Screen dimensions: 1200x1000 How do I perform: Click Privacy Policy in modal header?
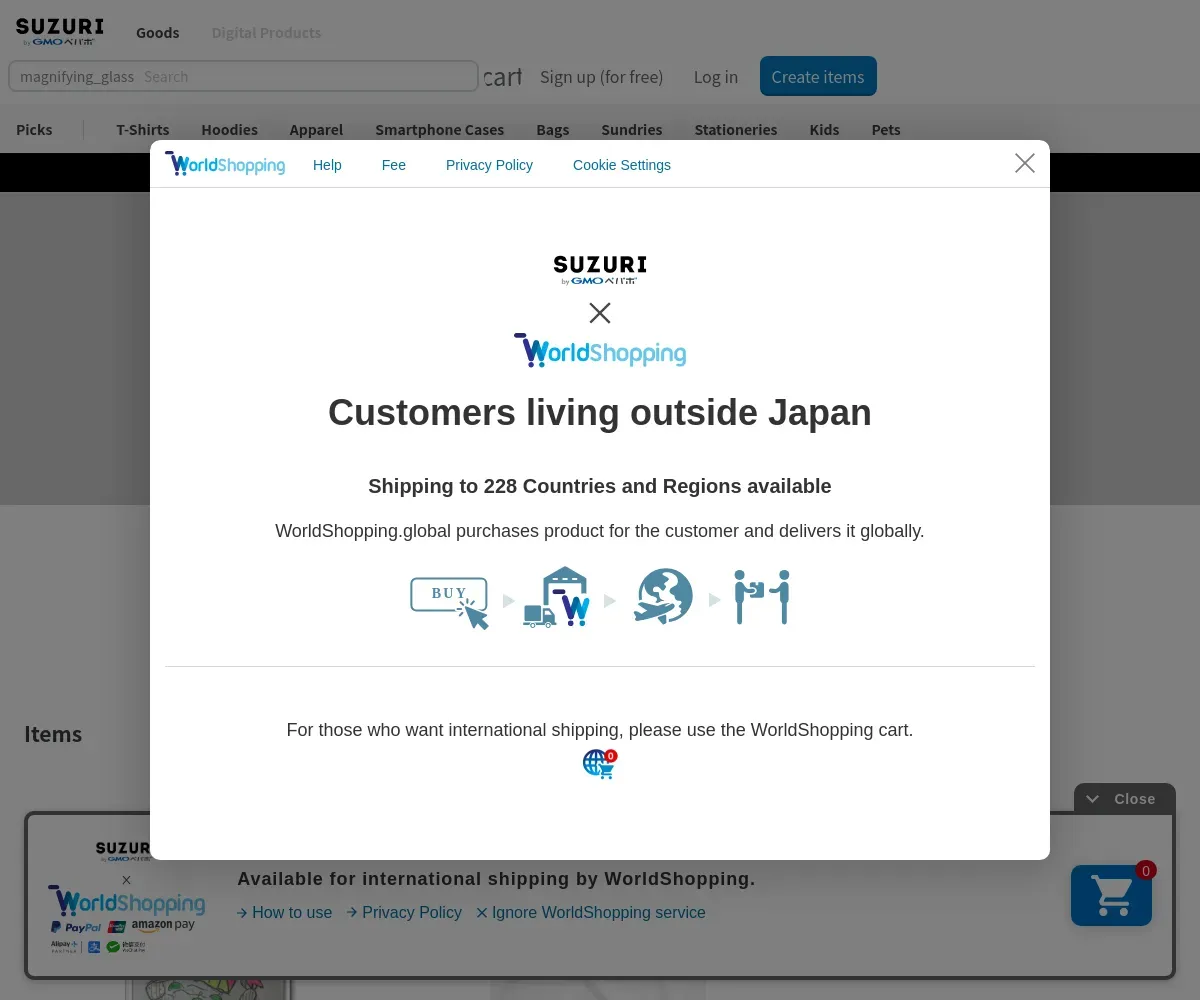pos(489,165)
